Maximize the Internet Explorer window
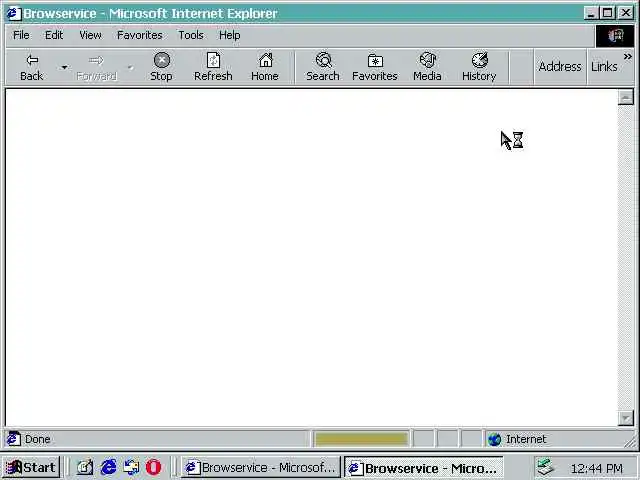 tap(607, 13)
